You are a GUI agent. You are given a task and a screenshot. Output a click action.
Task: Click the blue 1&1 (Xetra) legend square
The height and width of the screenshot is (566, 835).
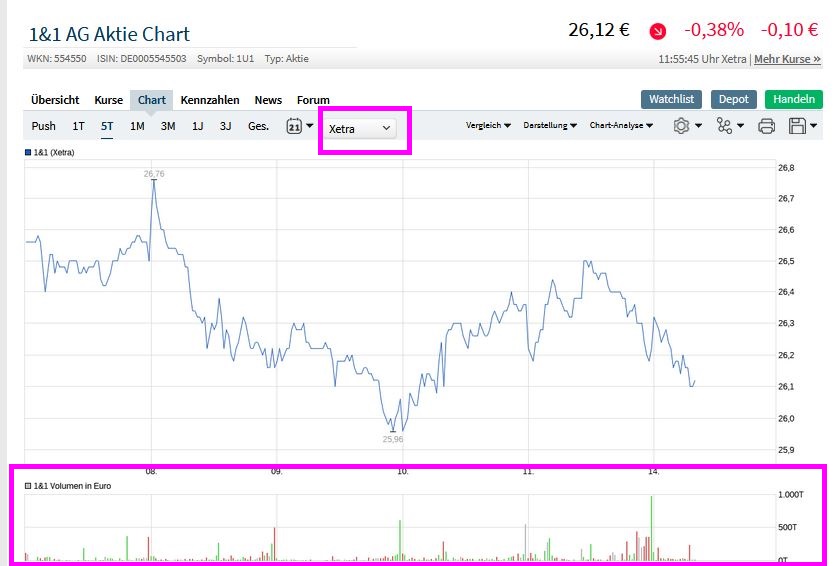pyautogui.click(x=28, y=152)
